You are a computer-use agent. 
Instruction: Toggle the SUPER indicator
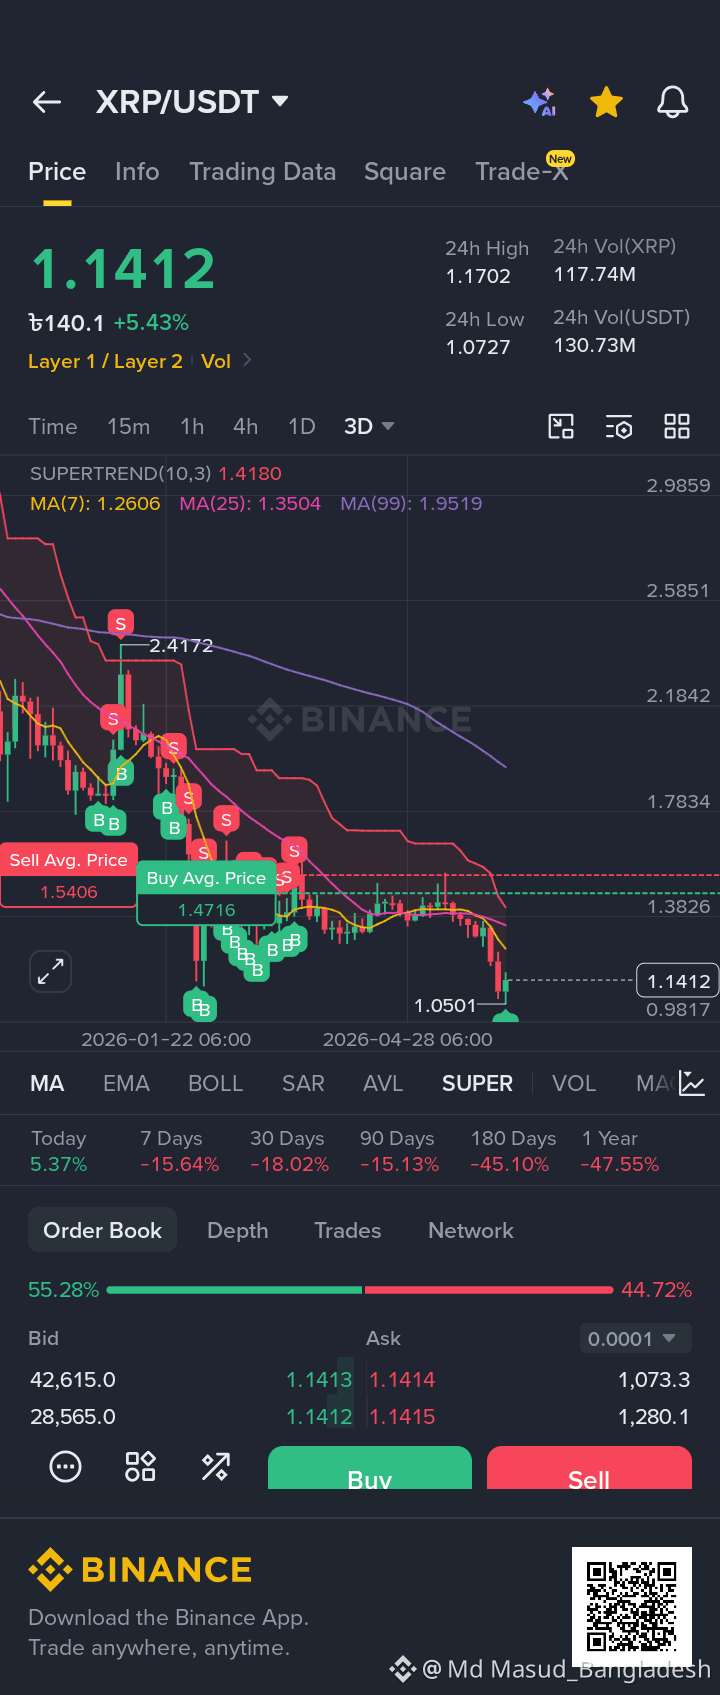click(477, 1084)
